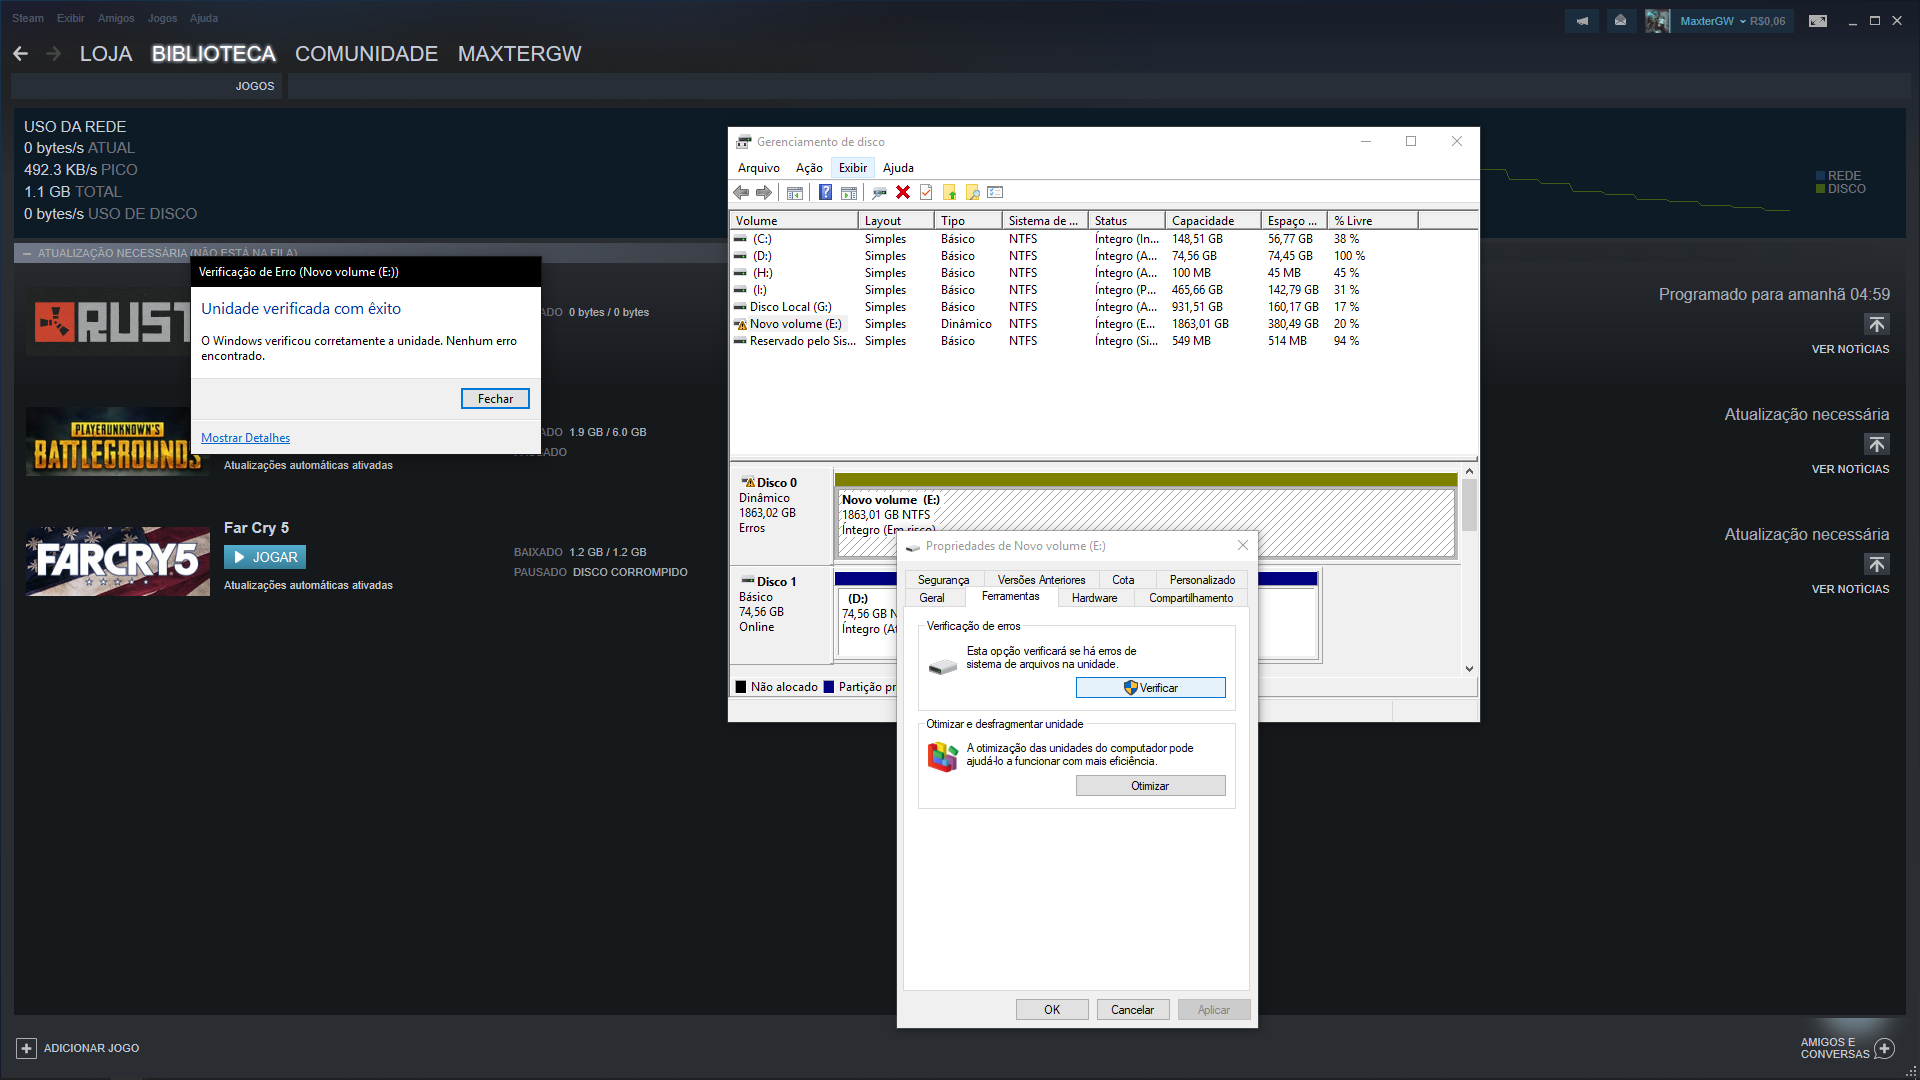Go to the LOJA section in Steam
The height and width of the screenshot is (1080, 1920).
click(106, 54)
